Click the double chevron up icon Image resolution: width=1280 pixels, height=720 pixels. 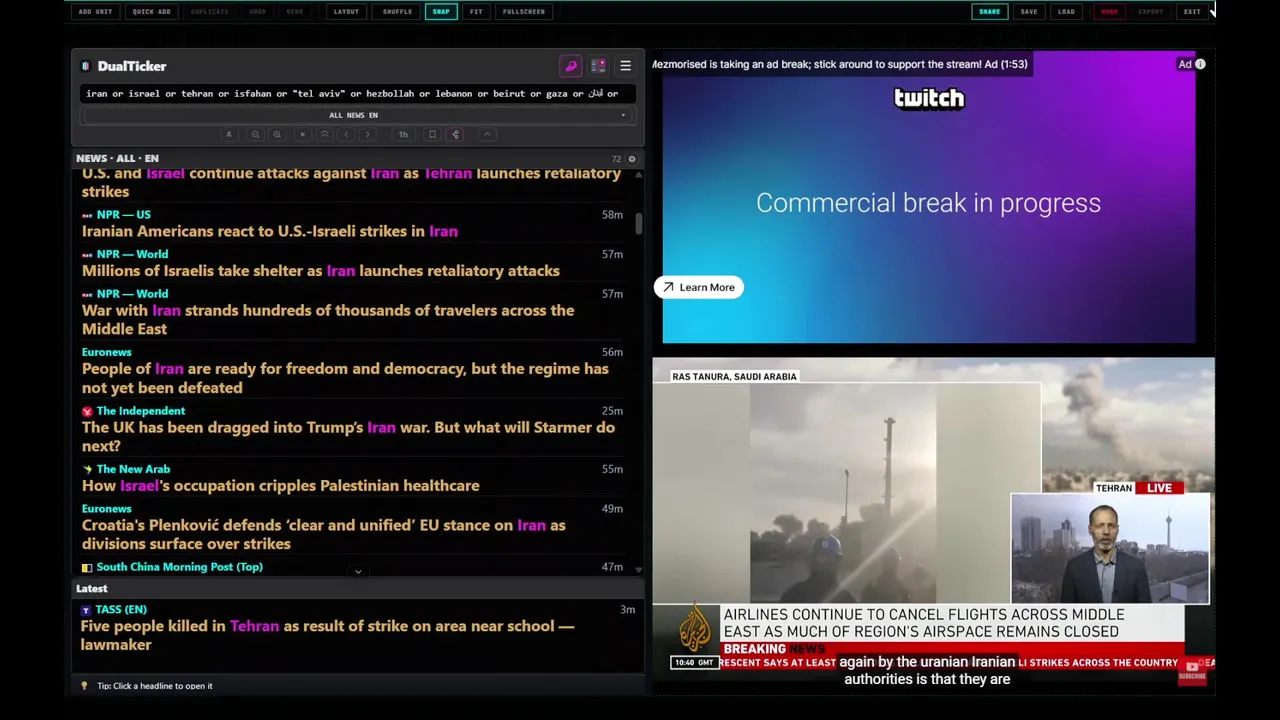pos(324,134)
